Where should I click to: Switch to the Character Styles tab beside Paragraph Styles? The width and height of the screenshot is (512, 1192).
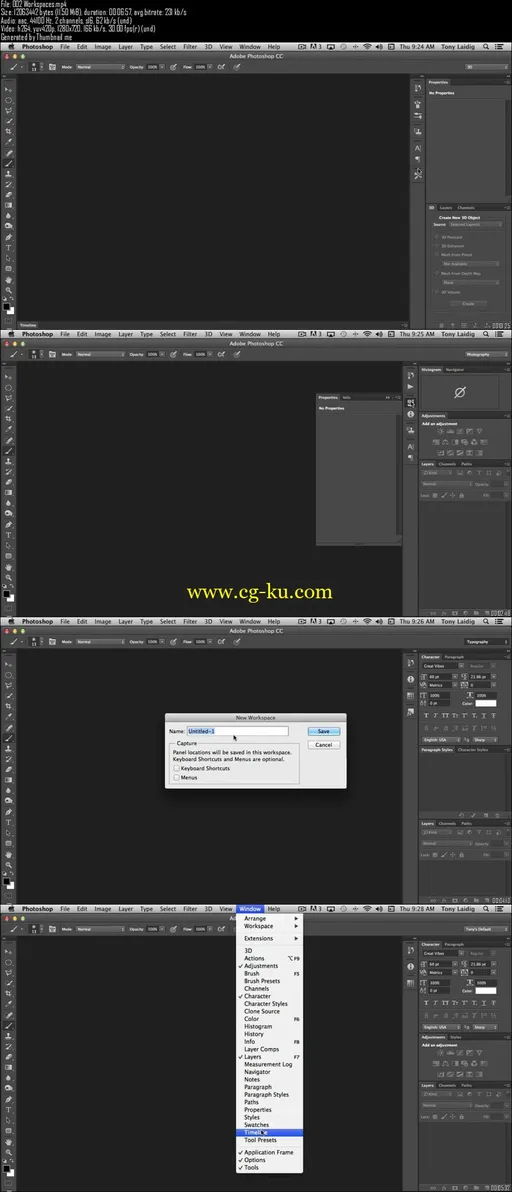click(x=472, y=750)
